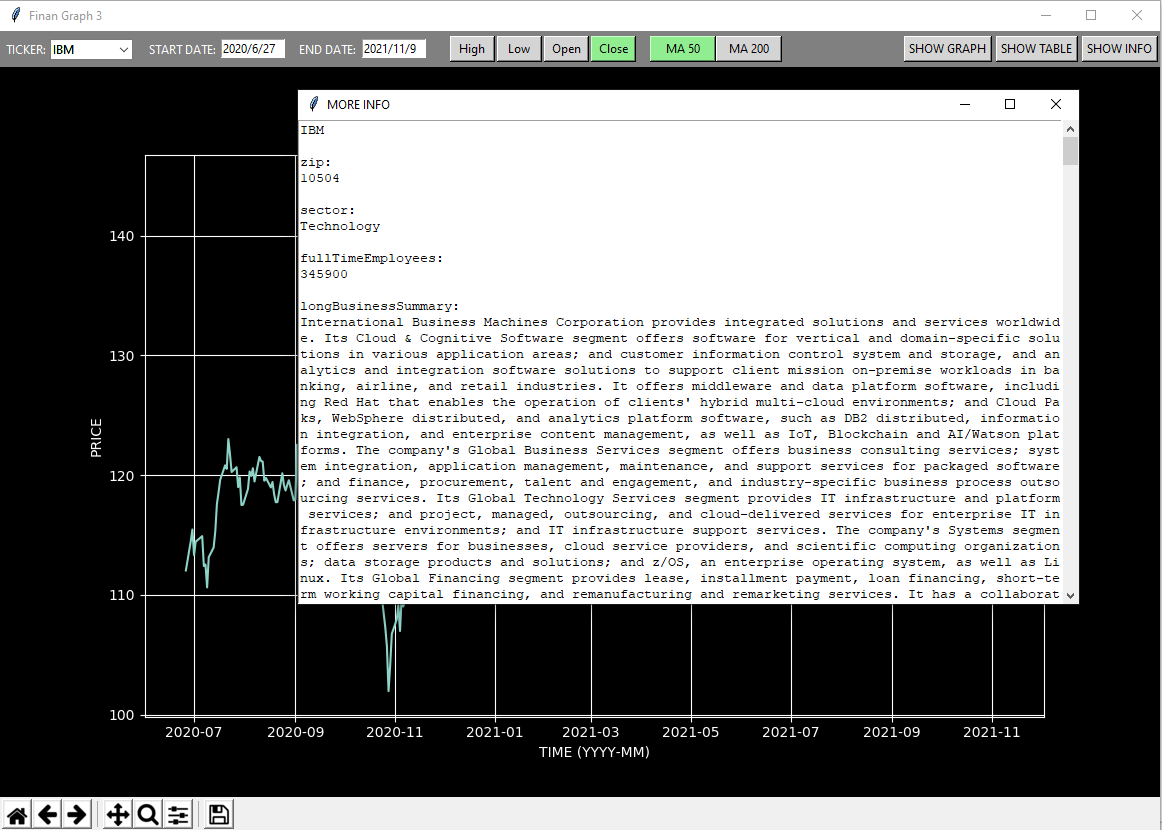Toggle the High price button
This screenshot has height=830, width=1162.
[x=472, y=49]
